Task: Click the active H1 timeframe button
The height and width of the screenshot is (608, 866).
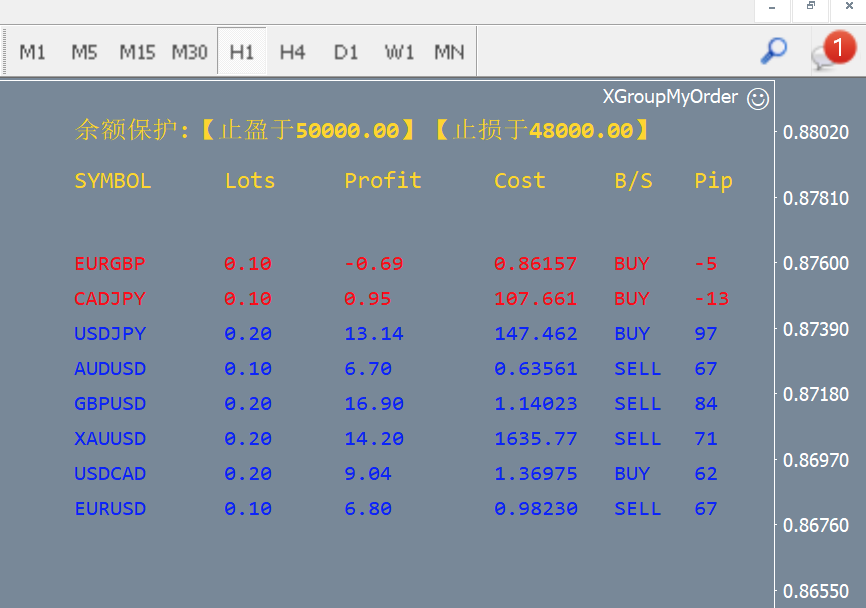Action: click(241, 52)
